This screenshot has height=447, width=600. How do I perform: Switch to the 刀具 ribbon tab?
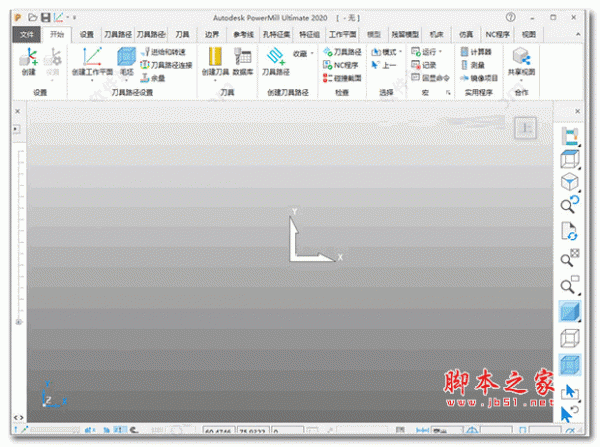[182, 34]
